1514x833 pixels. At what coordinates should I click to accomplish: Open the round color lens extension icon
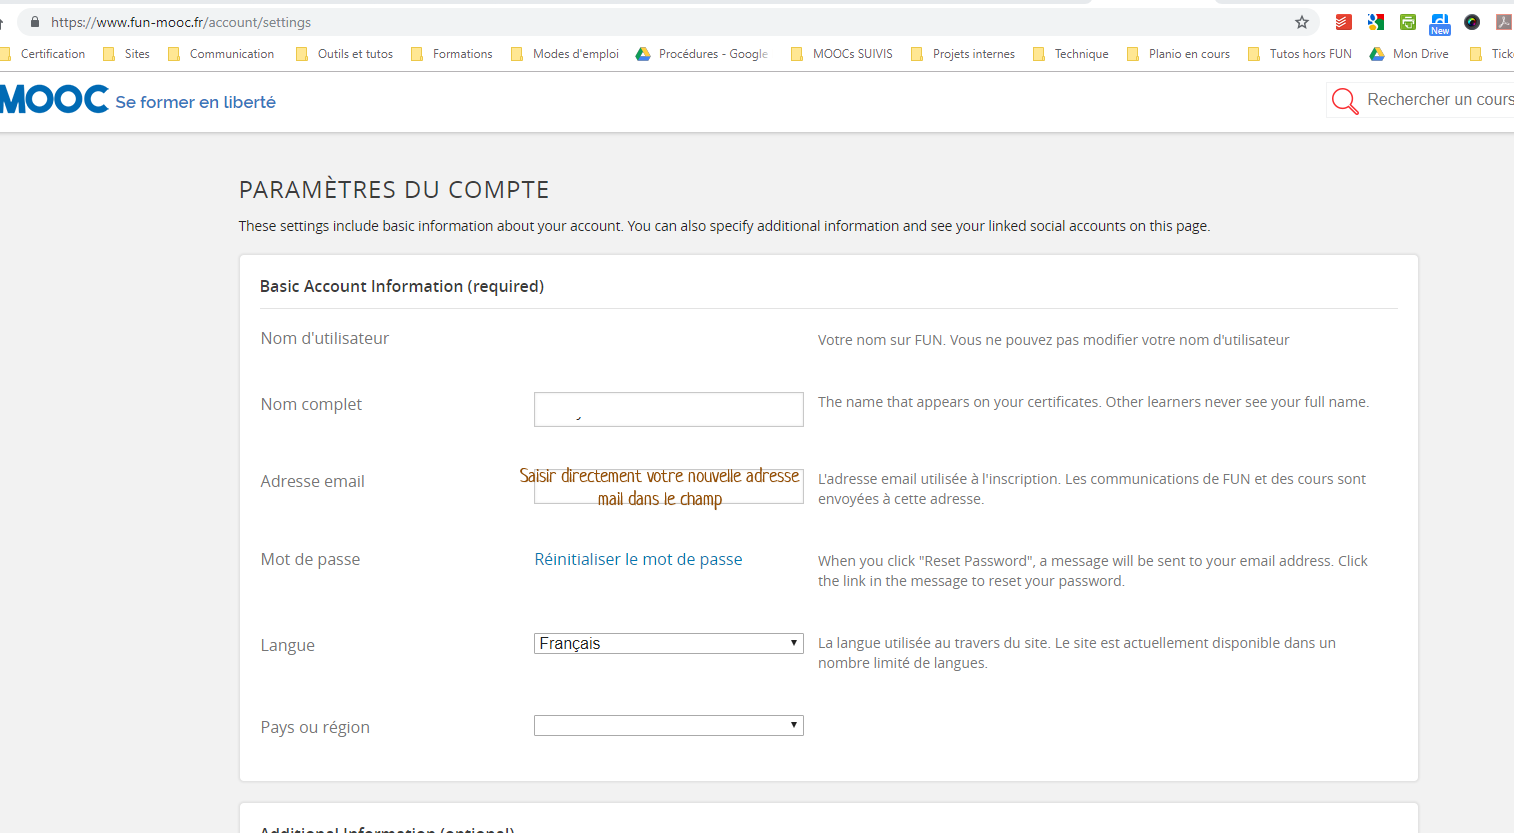[1472, 22]
